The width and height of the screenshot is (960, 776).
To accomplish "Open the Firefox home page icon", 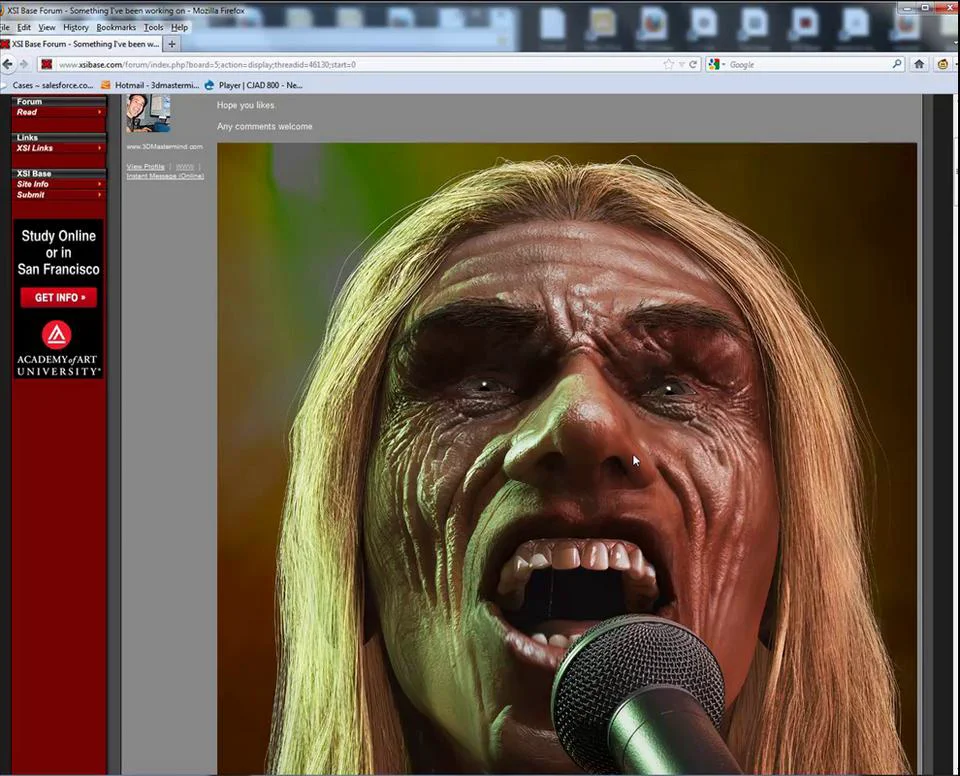I will pos(919,64).
